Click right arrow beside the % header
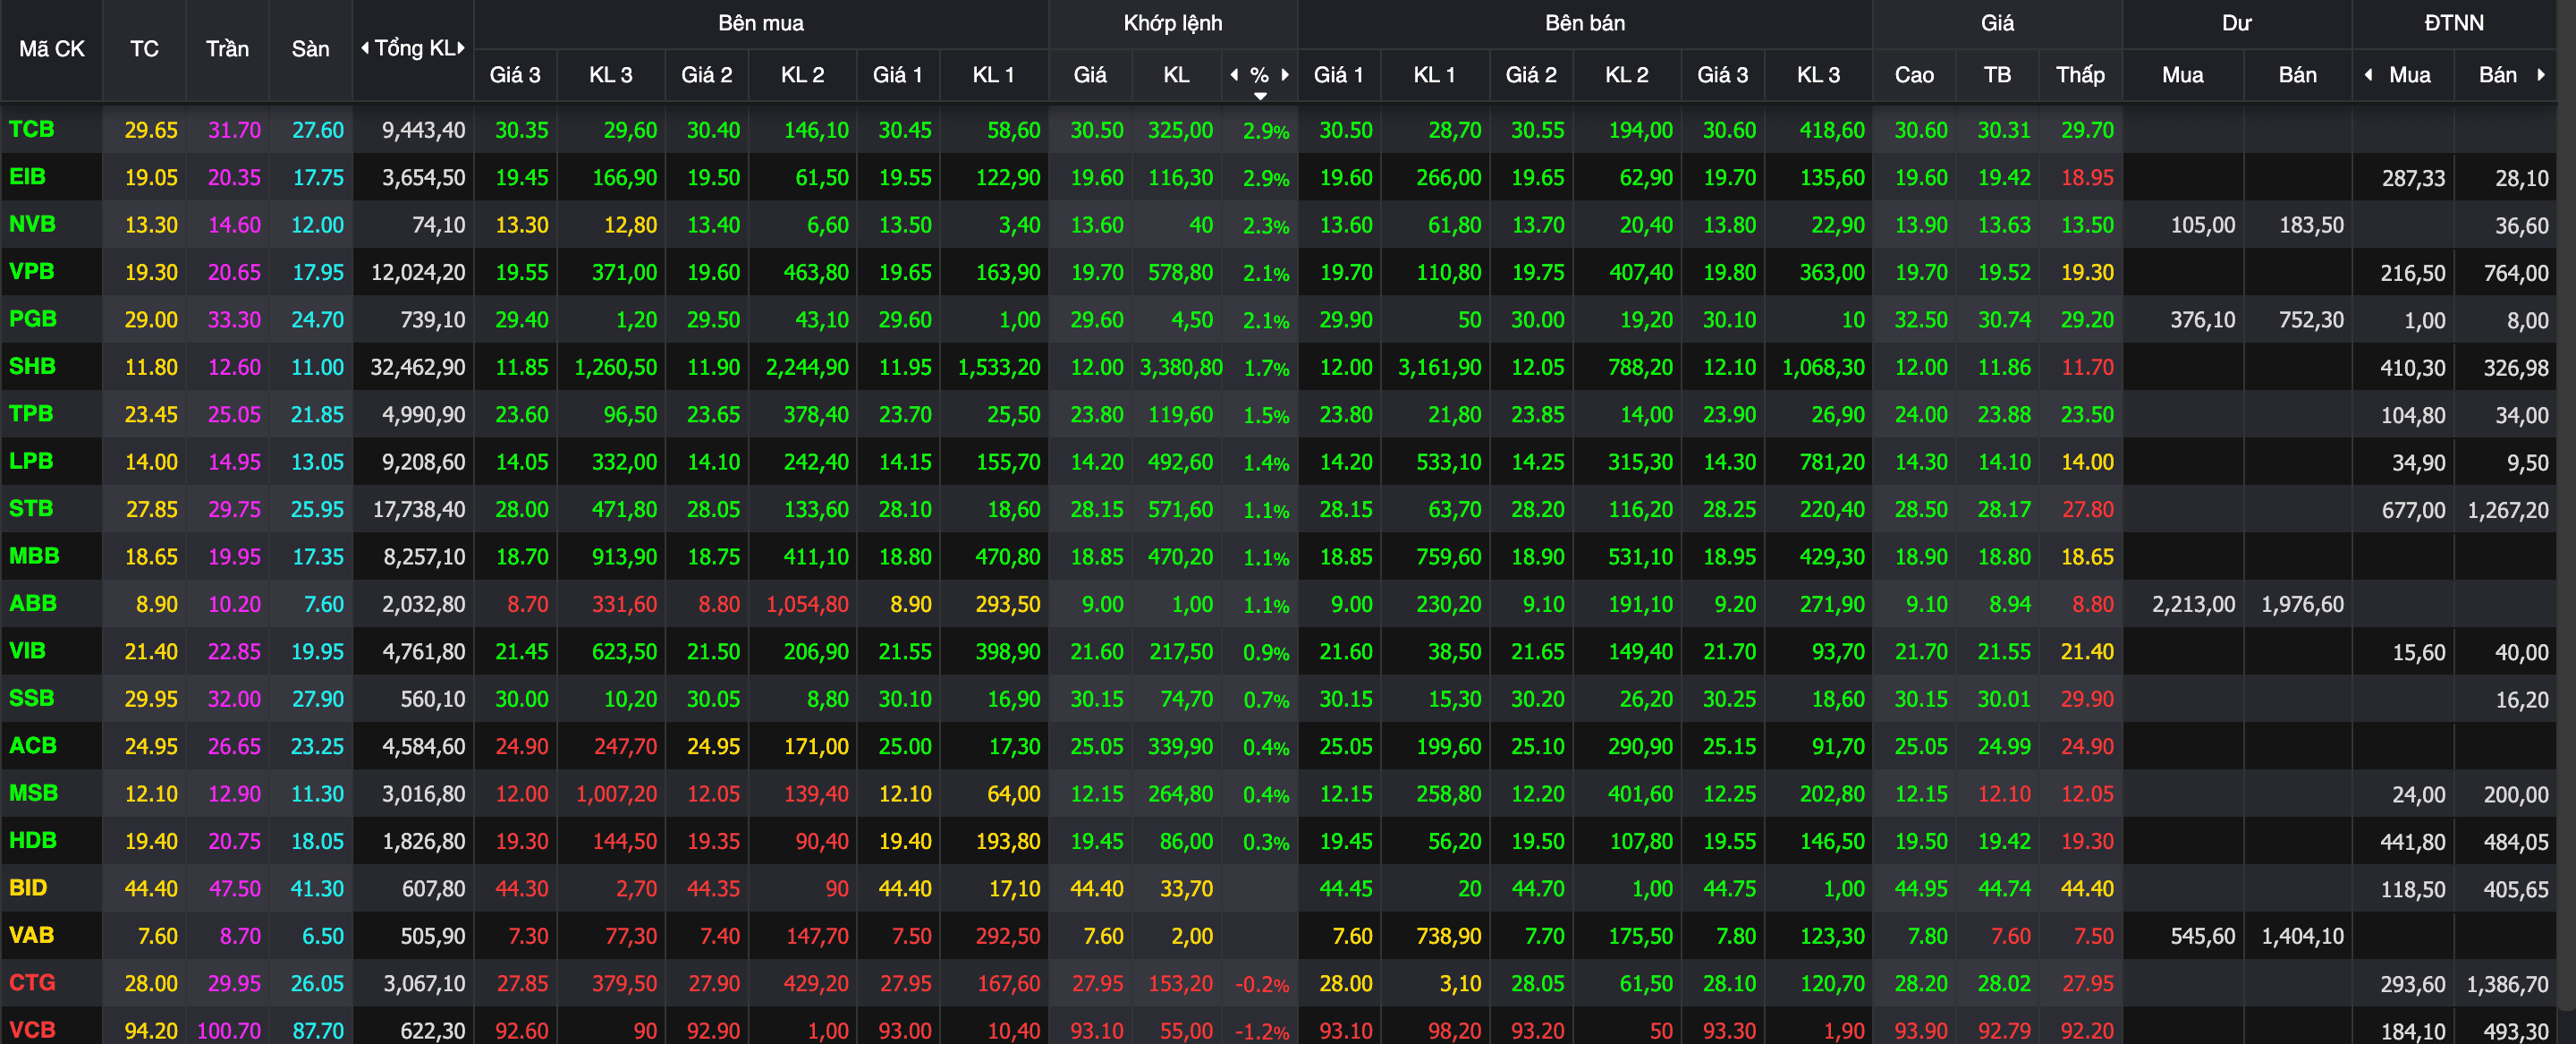Screen dimensions: 2576x1044 1285,75
